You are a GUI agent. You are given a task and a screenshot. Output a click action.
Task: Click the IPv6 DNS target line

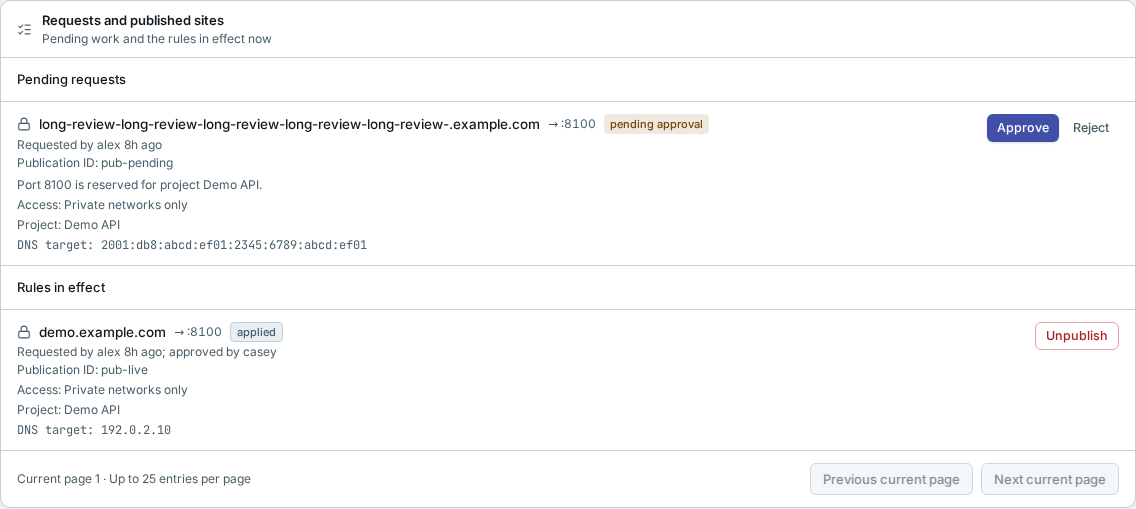click(192, 245)
